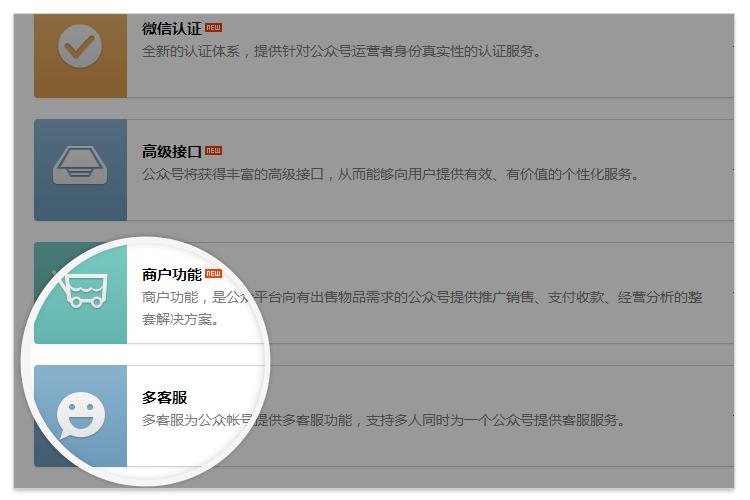Click the new badge beside 高级接口
Screen dimensions: 750x500
point(213,151)
